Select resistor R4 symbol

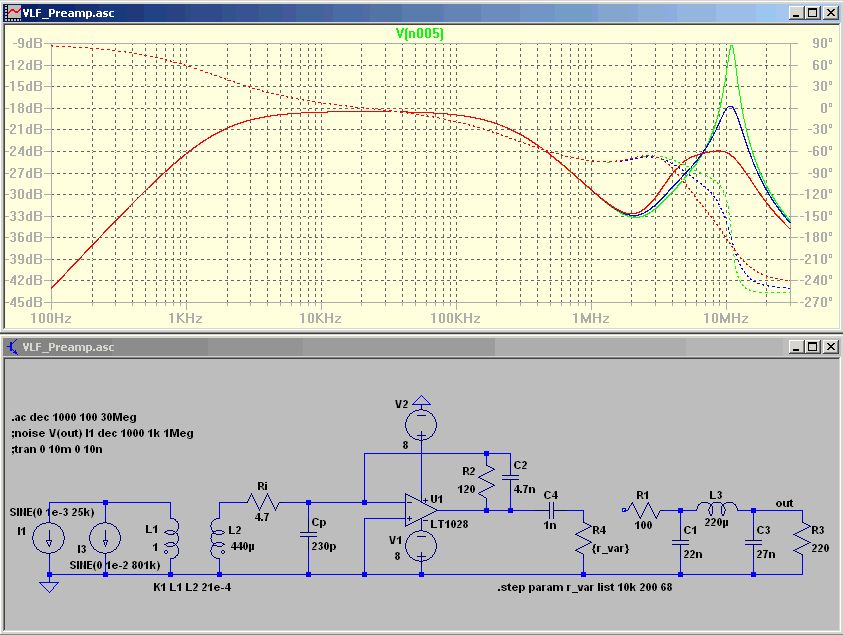tap(583, 539)
